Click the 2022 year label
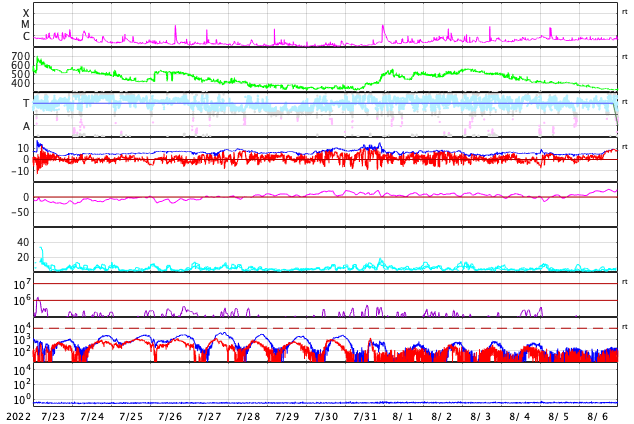 [x=17, y=416]
